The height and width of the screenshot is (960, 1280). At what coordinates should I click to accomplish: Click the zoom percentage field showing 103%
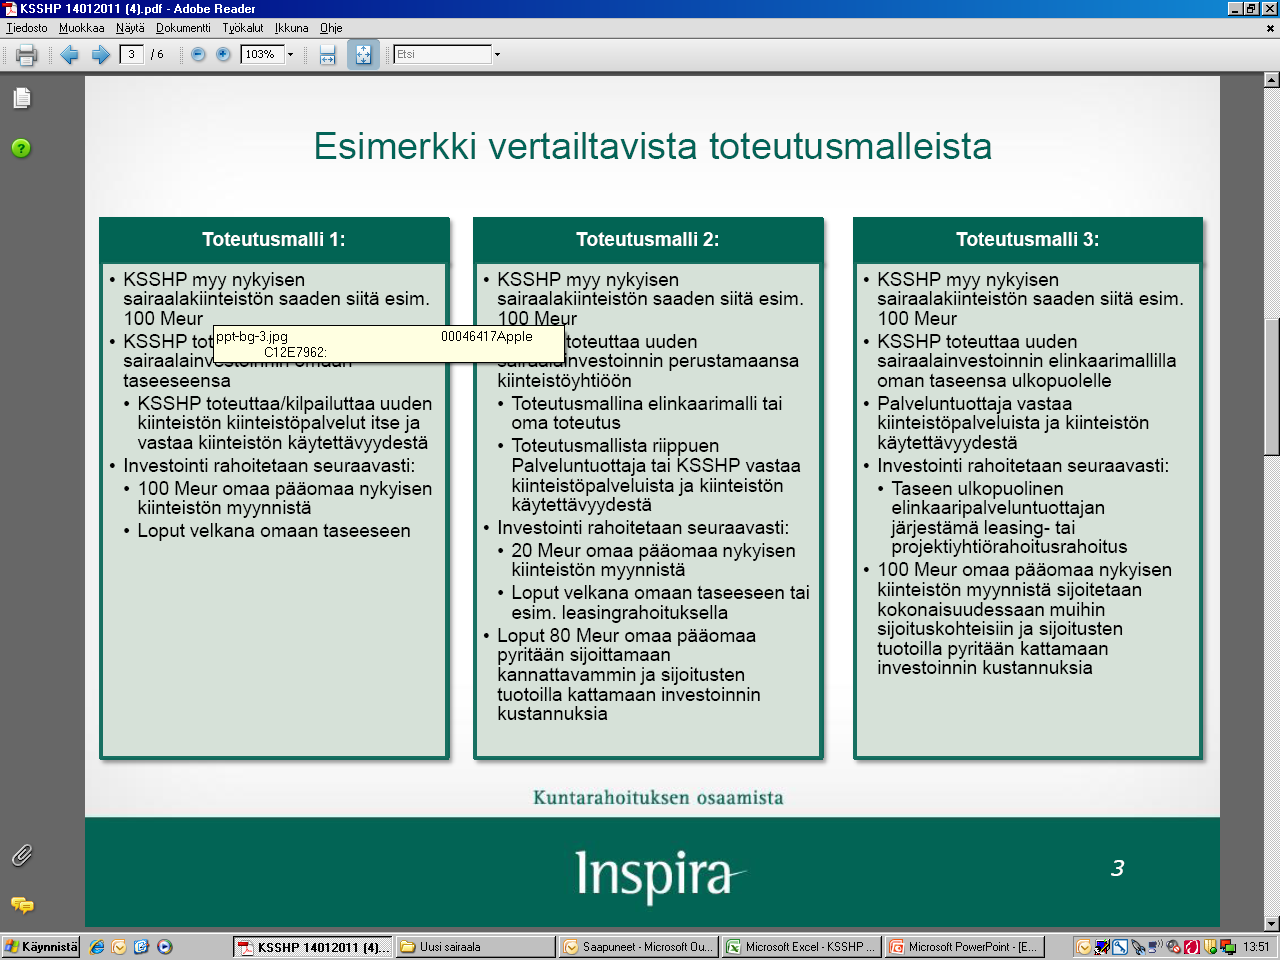pyautogui.click(x=262, y=55)
